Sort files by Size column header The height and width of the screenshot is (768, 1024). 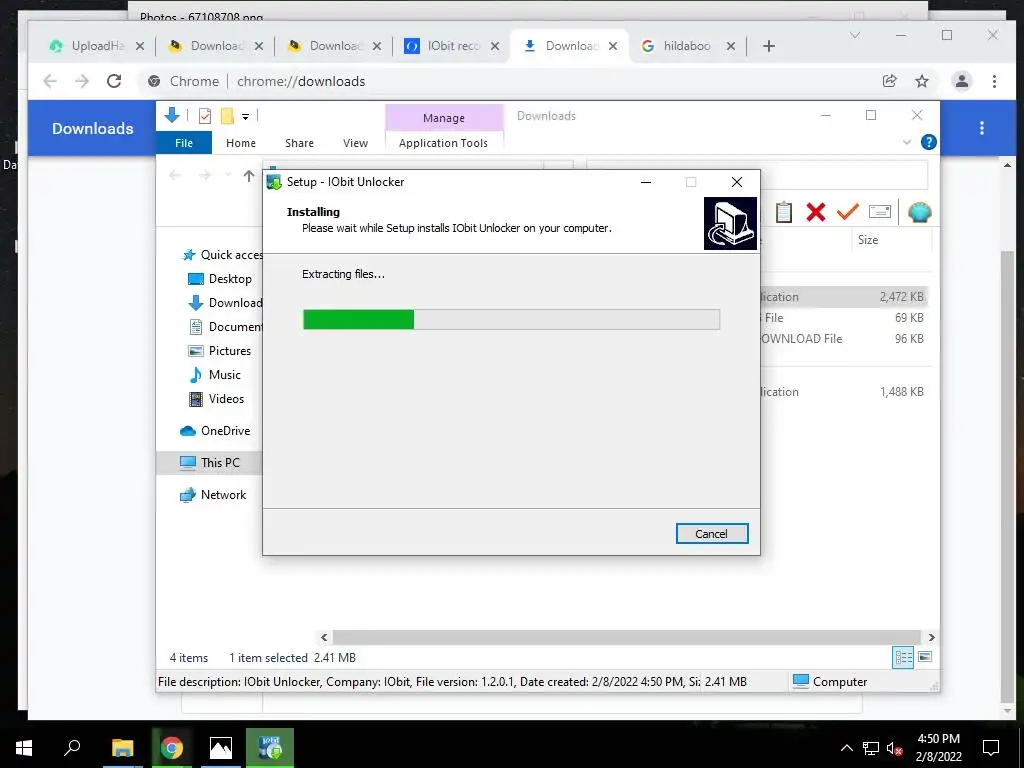[868, 240]
